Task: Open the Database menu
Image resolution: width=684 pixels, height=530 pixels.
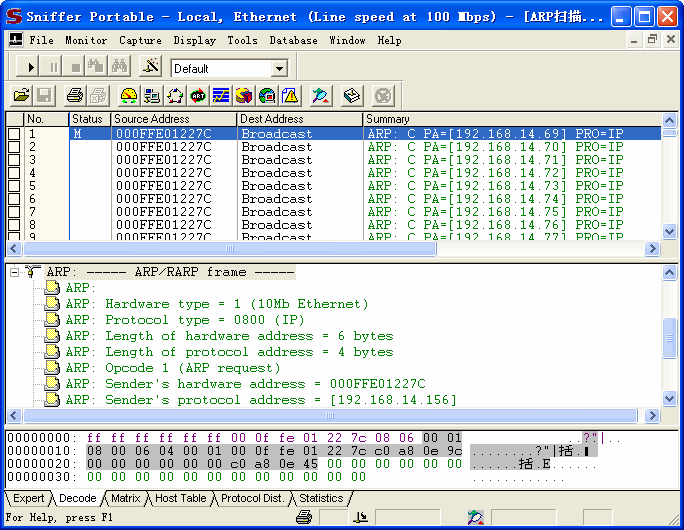Action: pyautogui.click(x=293, y=40)
